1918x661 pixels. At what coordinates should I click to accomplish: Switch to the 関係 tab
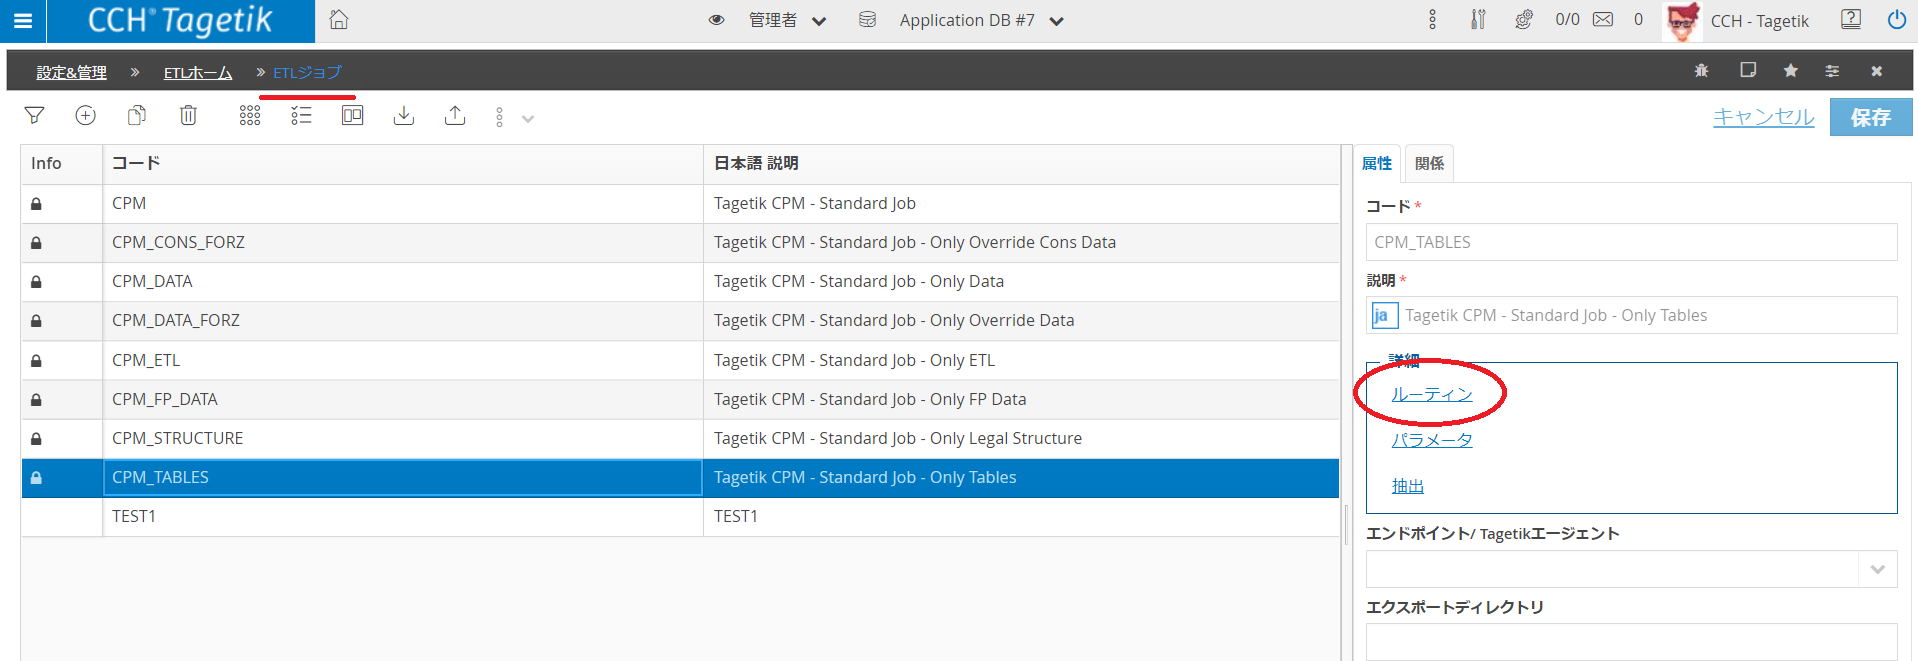pos(1429,164)
